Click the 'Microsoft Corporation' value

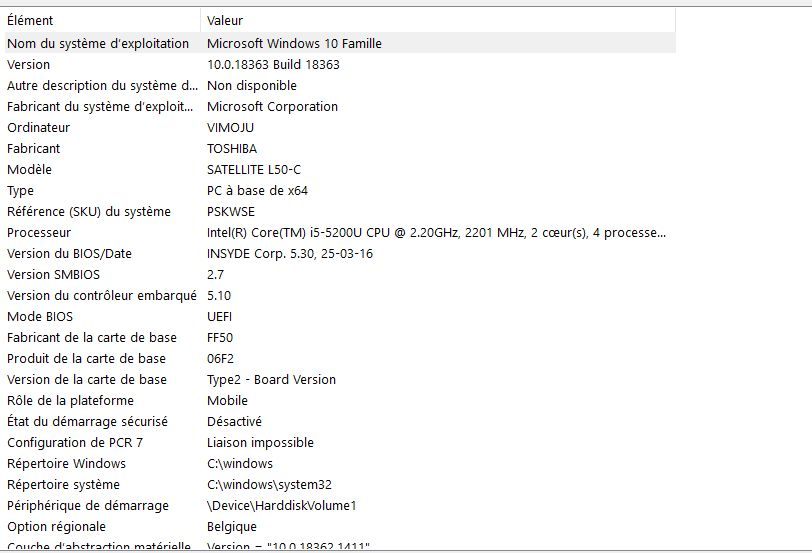coord(272,107)
